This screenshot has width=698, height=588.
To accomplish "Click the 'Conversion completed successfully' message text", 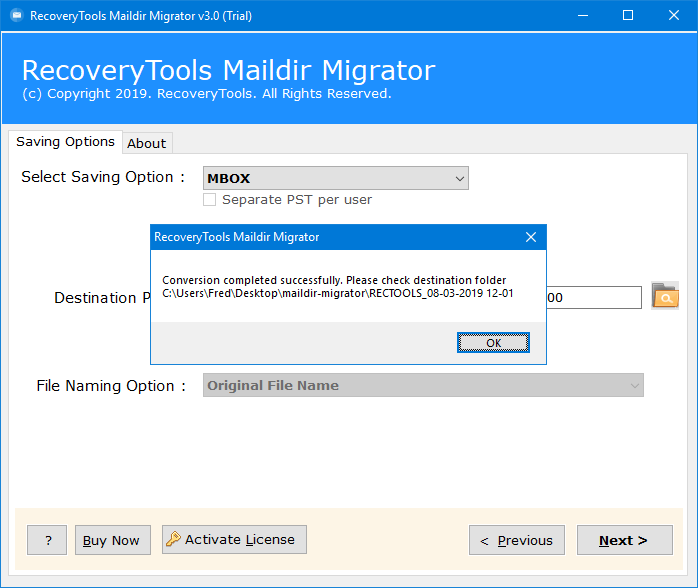I will pos(334,280).
